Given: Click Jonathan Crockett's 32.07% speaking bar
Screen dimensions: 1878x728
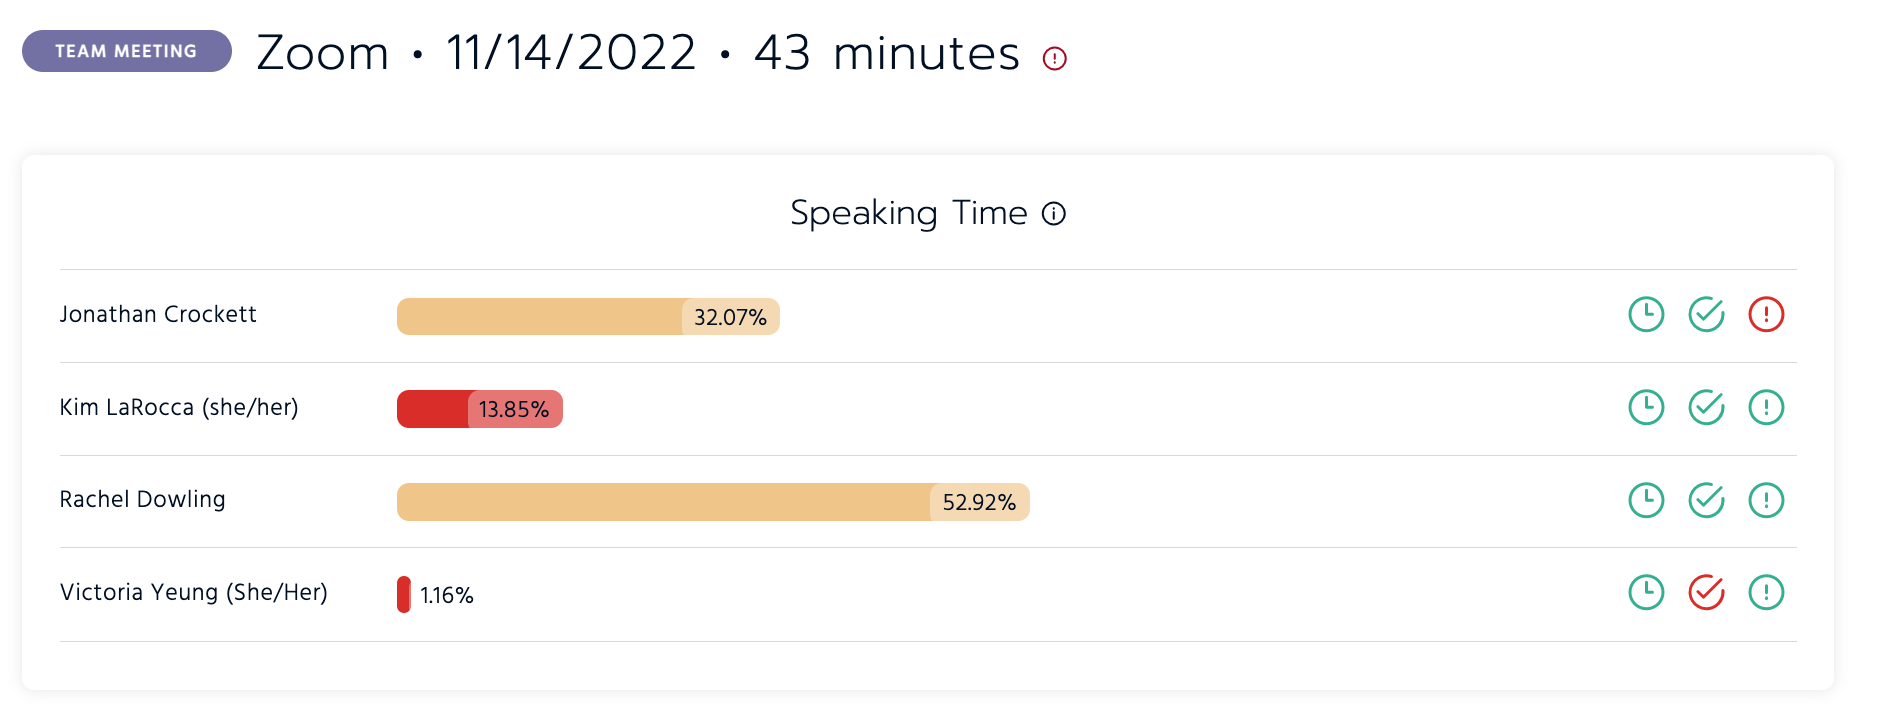Looking at the screenshot, I should click(x=588, y=317).
